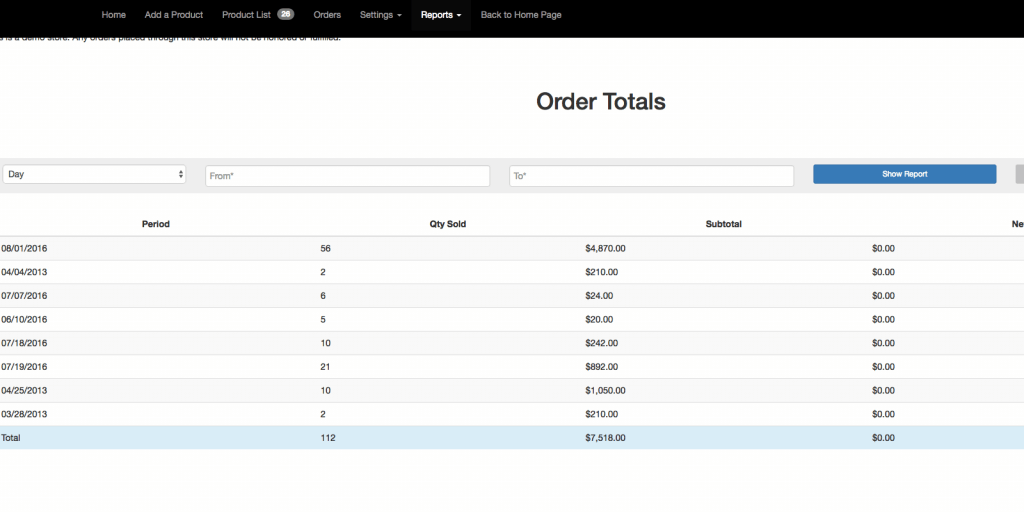Viewport: 1024px width, 512px height.
Task: Select the 07/19/2016 period row
Action: [25, 367]
